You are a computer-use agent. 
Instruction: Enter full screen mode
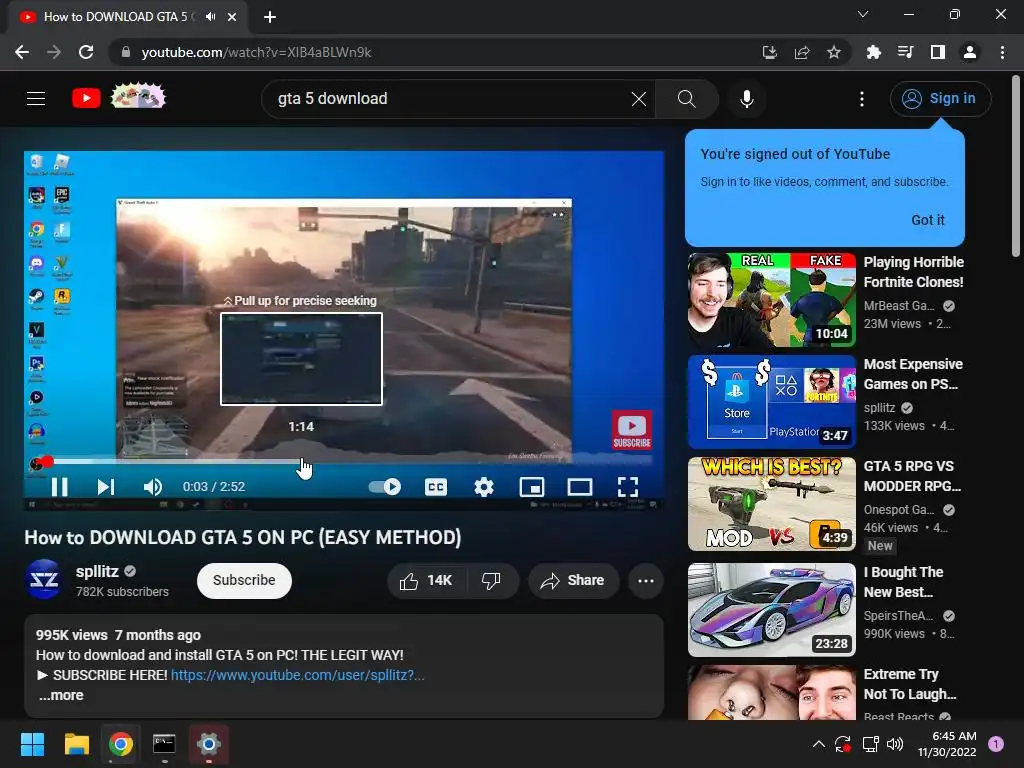pyautogui.click(x=628, y=487)
